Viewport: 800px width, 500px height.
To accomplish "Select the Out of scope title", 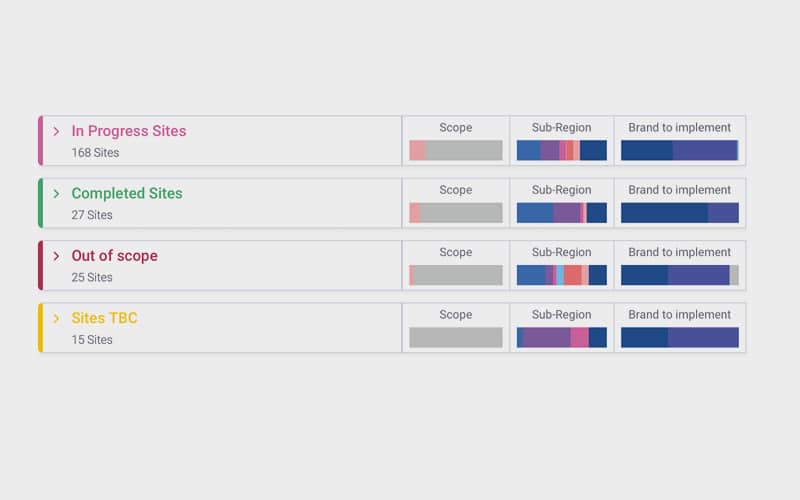I will 114,256.
